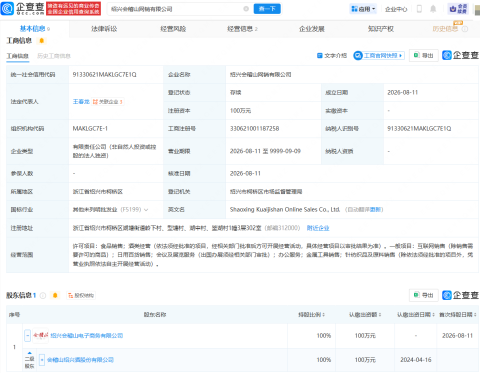Expand the 国标行业 industry F5199 chevron
Screen dimensions: 480x373
146,210
